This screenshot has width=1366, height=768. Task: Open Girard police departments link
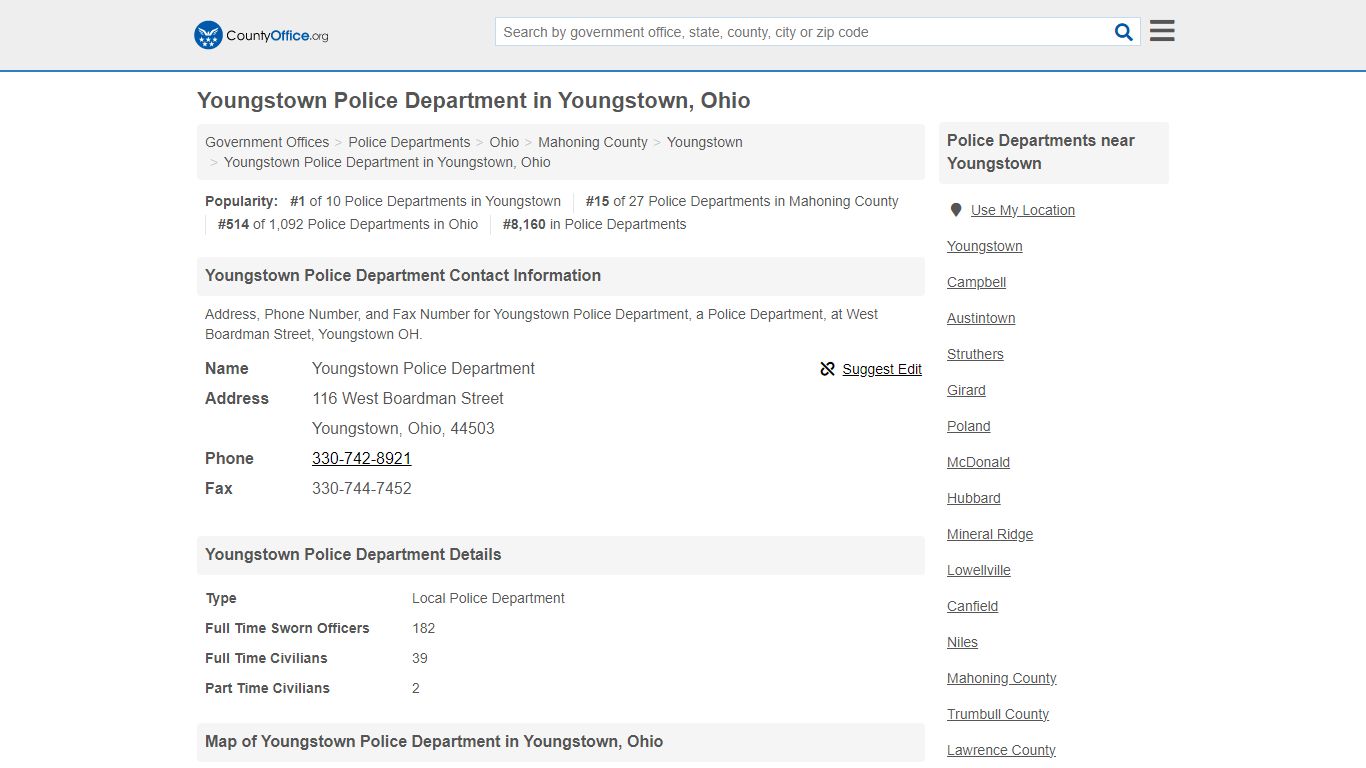point(967,390)
